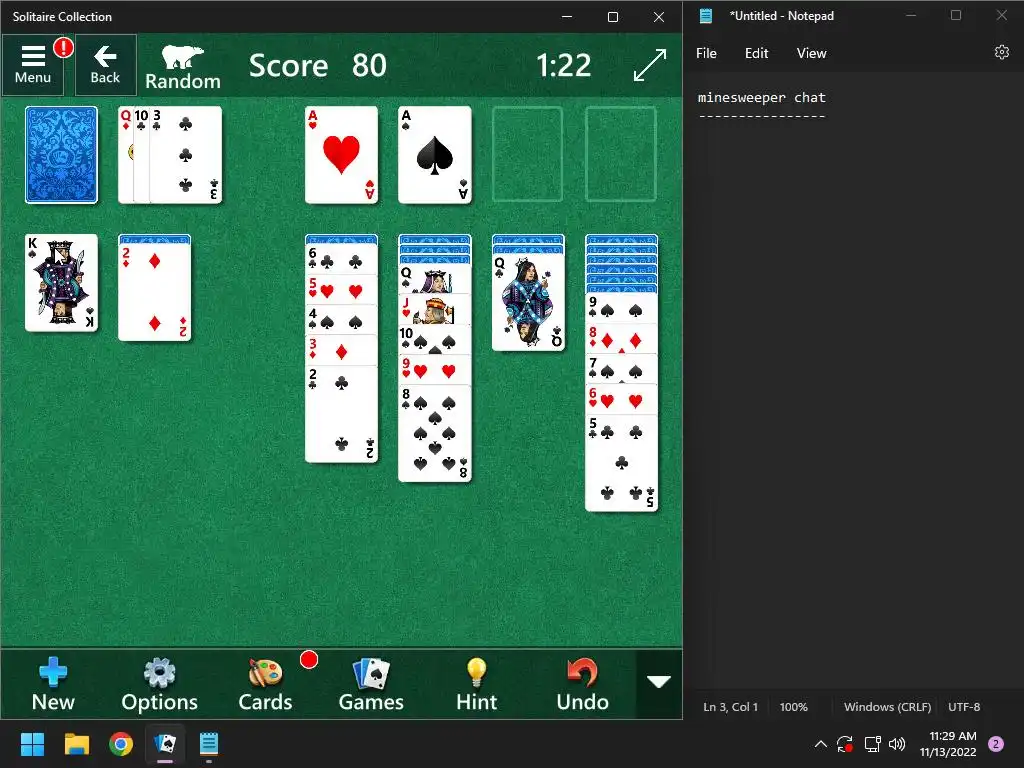Select the 6 of hearts card
The image size is (1024, 768).
point(621,400)
